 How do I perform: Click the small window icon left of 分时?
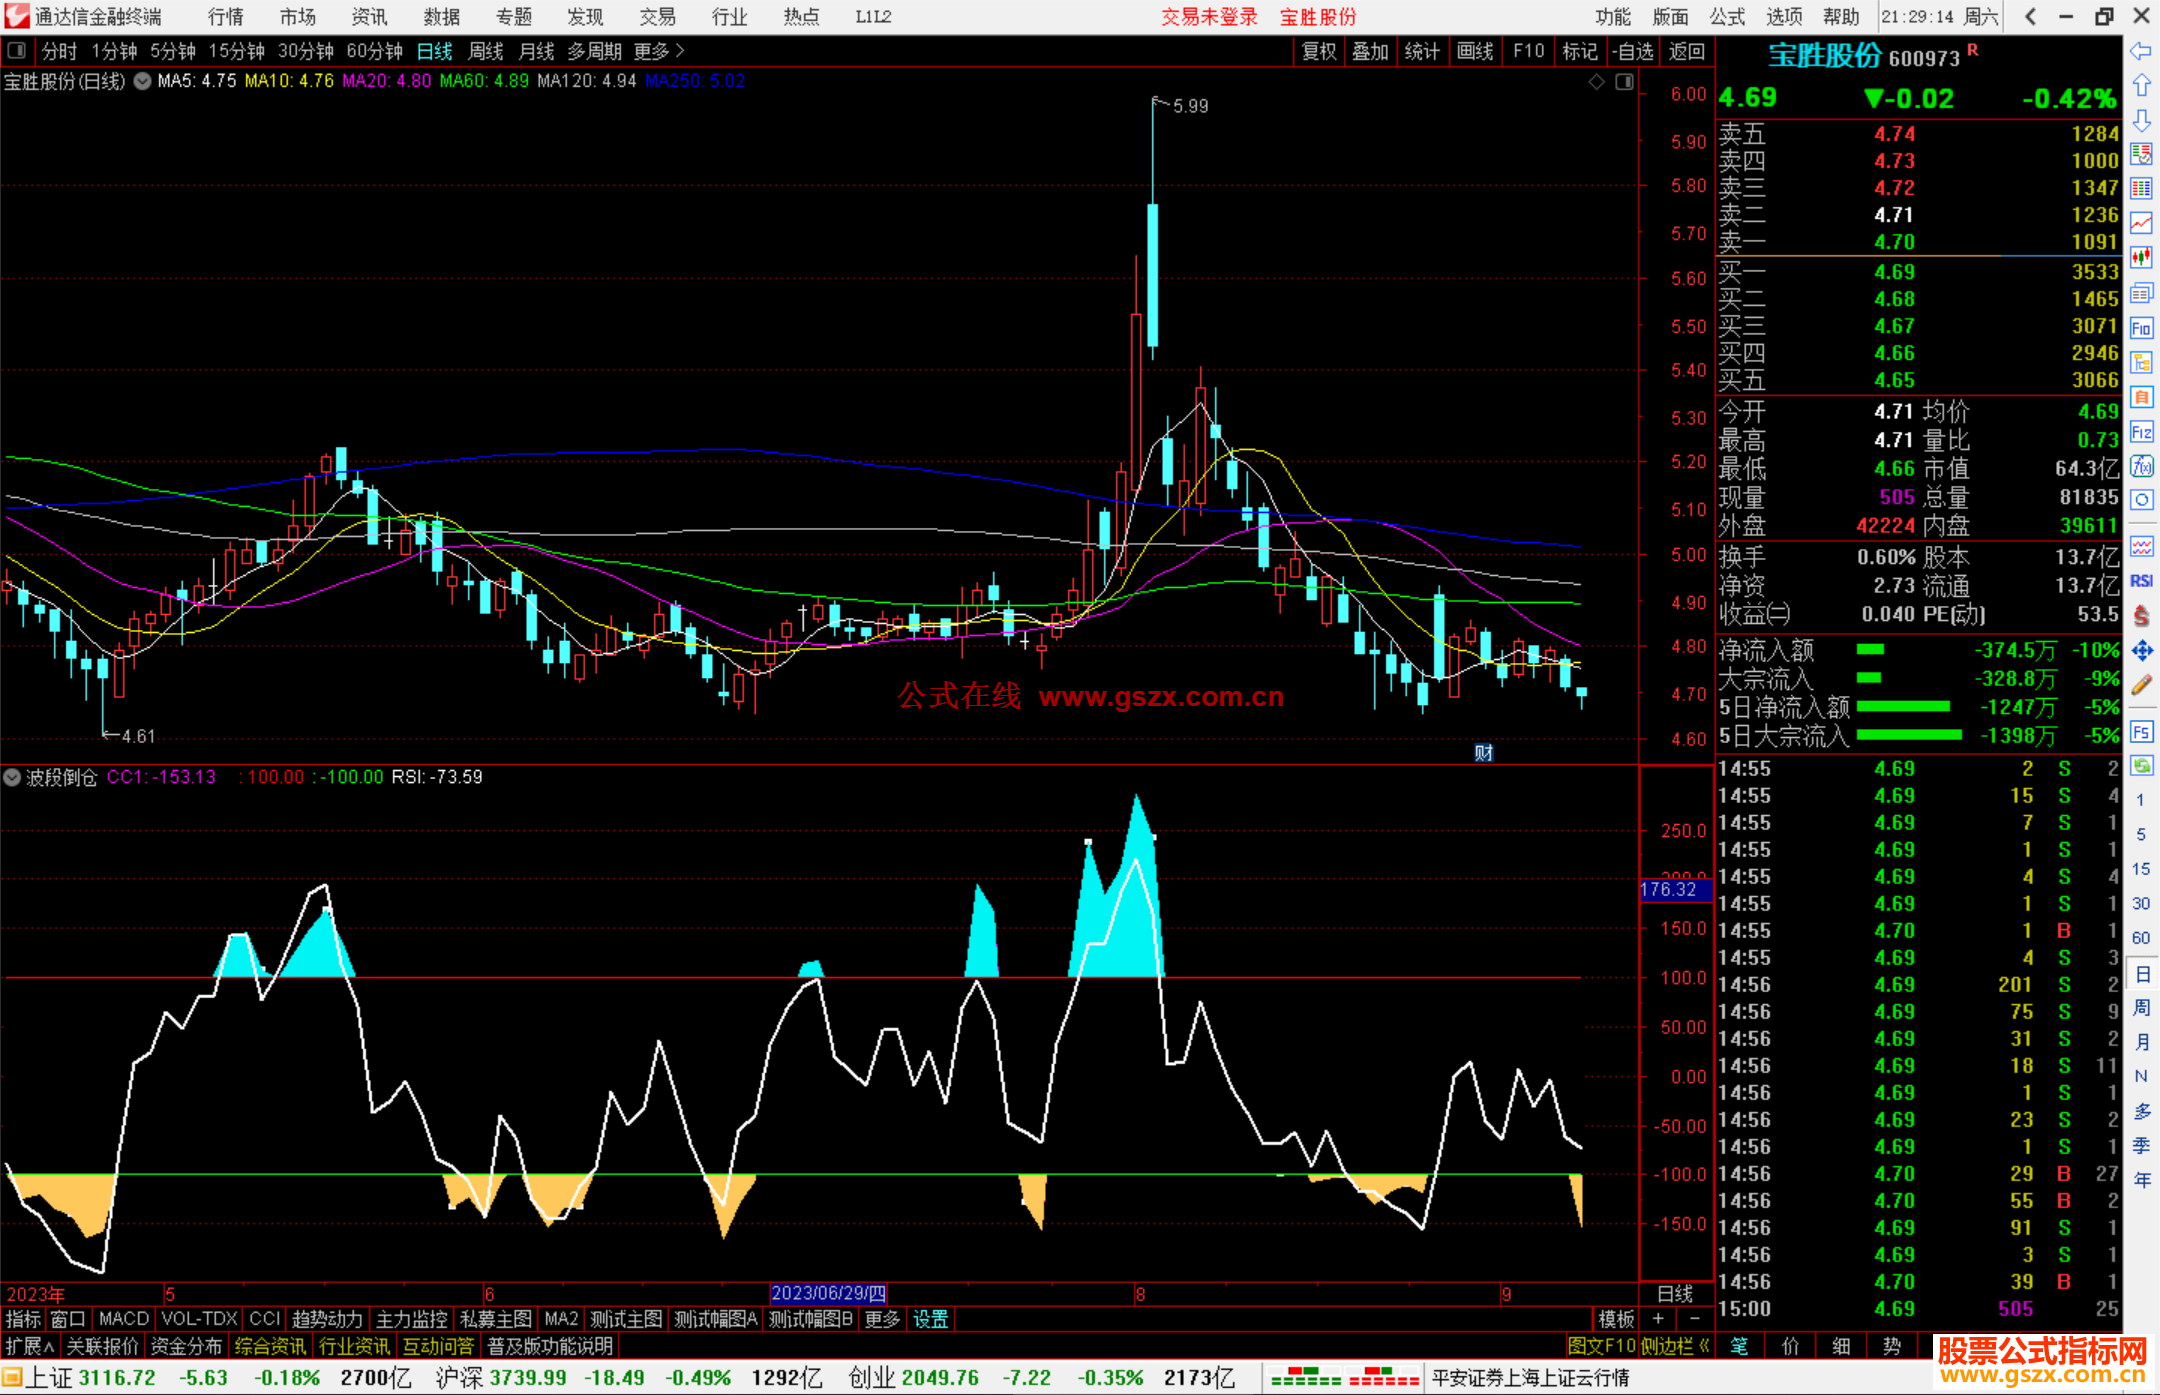16,50
